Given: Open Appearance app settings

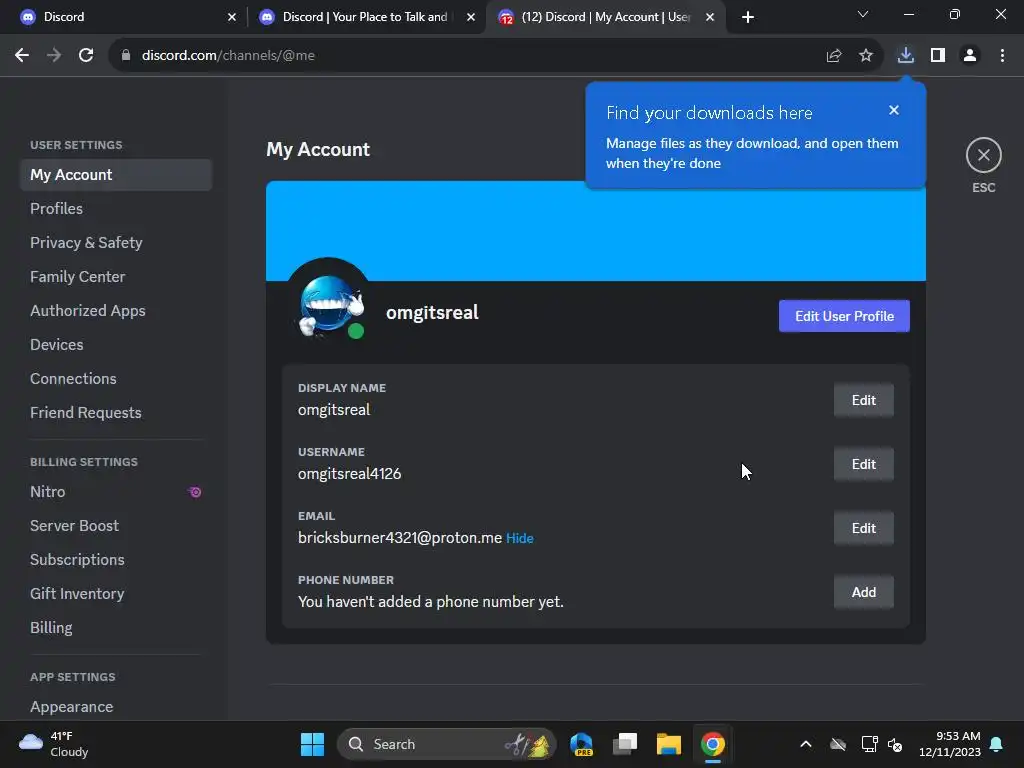Looking at the screenshot, I should 116,707.
